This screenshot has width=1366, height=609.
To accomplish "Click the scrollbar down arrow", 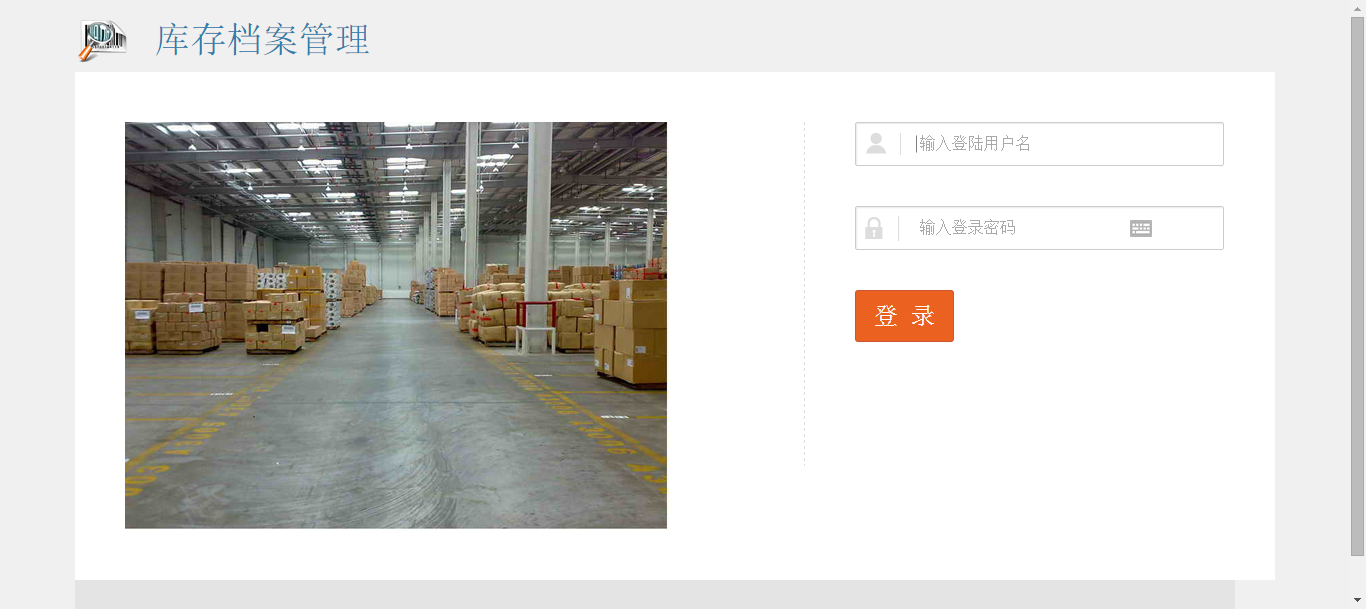I will point(1357,601).
